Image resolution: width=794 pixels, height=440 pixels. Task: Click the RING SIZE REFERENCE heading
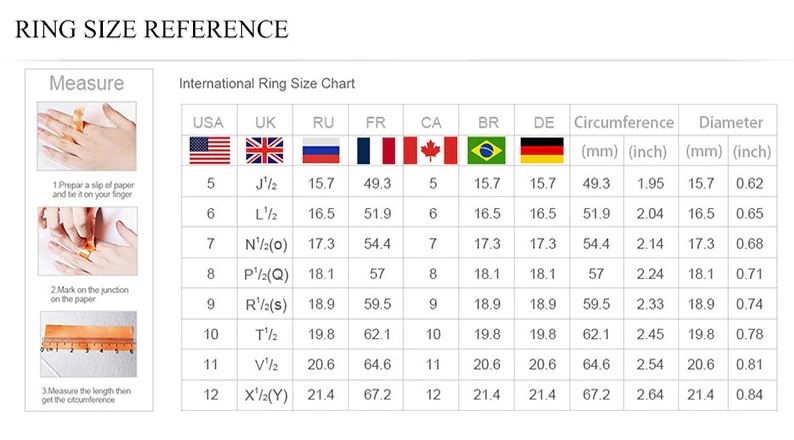click(152, 29)
